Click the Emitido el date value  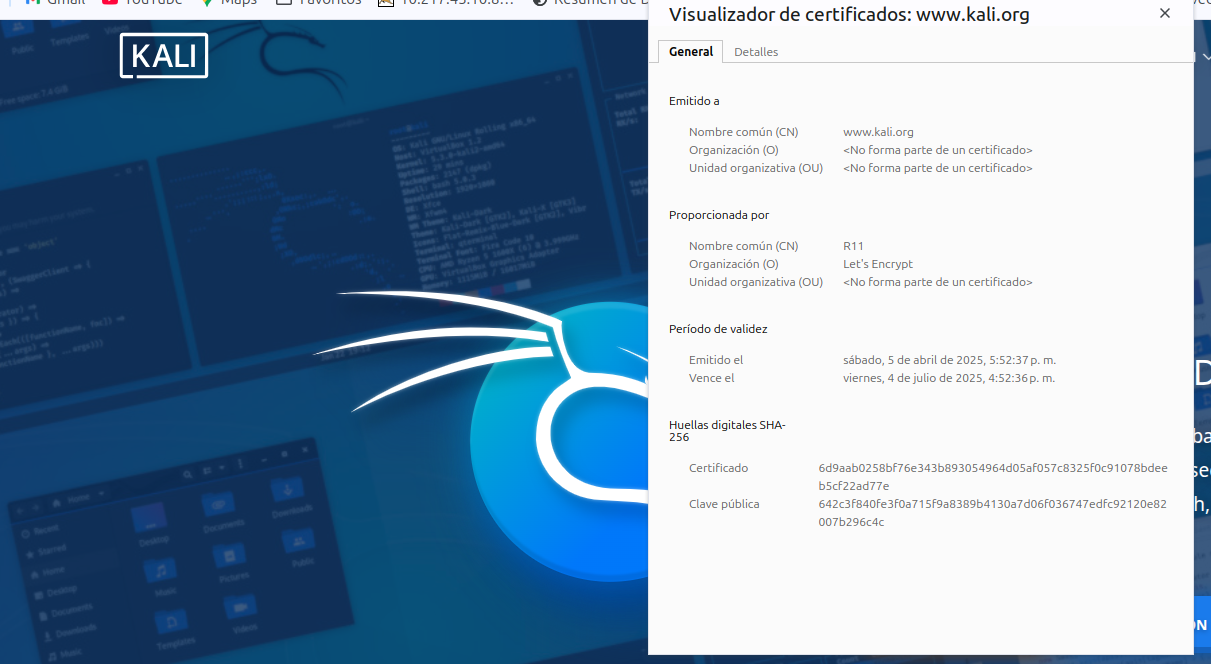[x=949, y=360]
